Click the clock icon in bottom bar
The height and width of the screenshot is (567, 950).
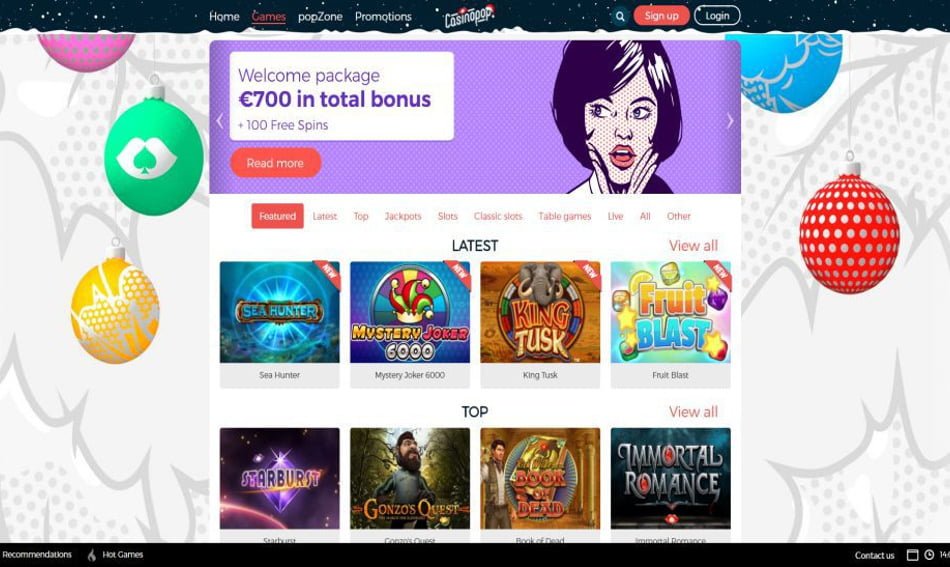click(x=929, y=555)
